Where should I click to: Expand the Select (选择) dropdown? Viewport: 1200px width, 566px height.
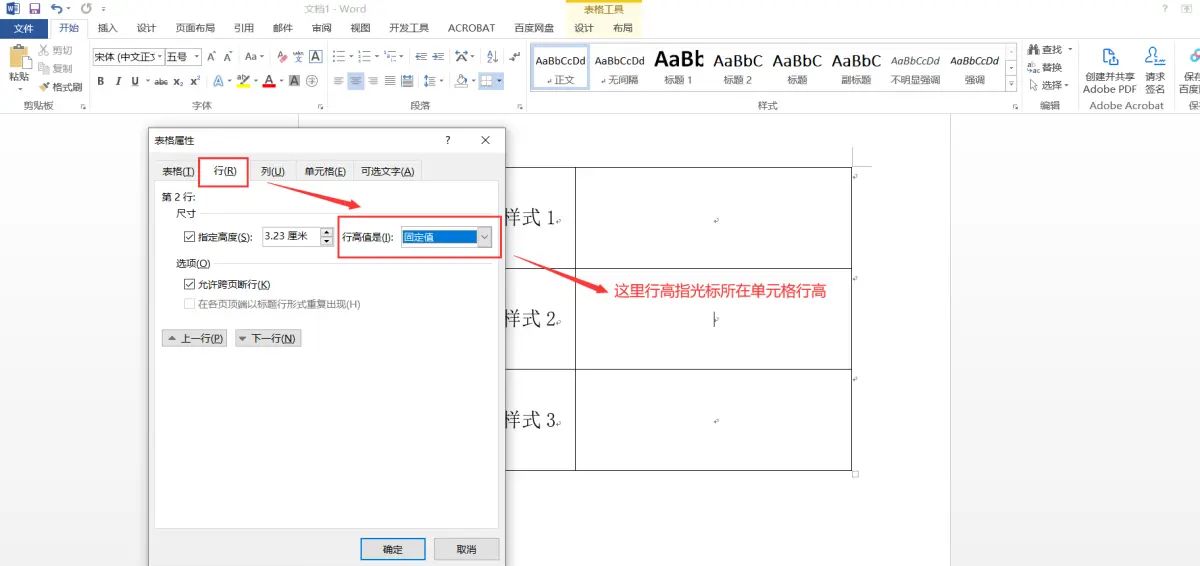pos(1068,85)
